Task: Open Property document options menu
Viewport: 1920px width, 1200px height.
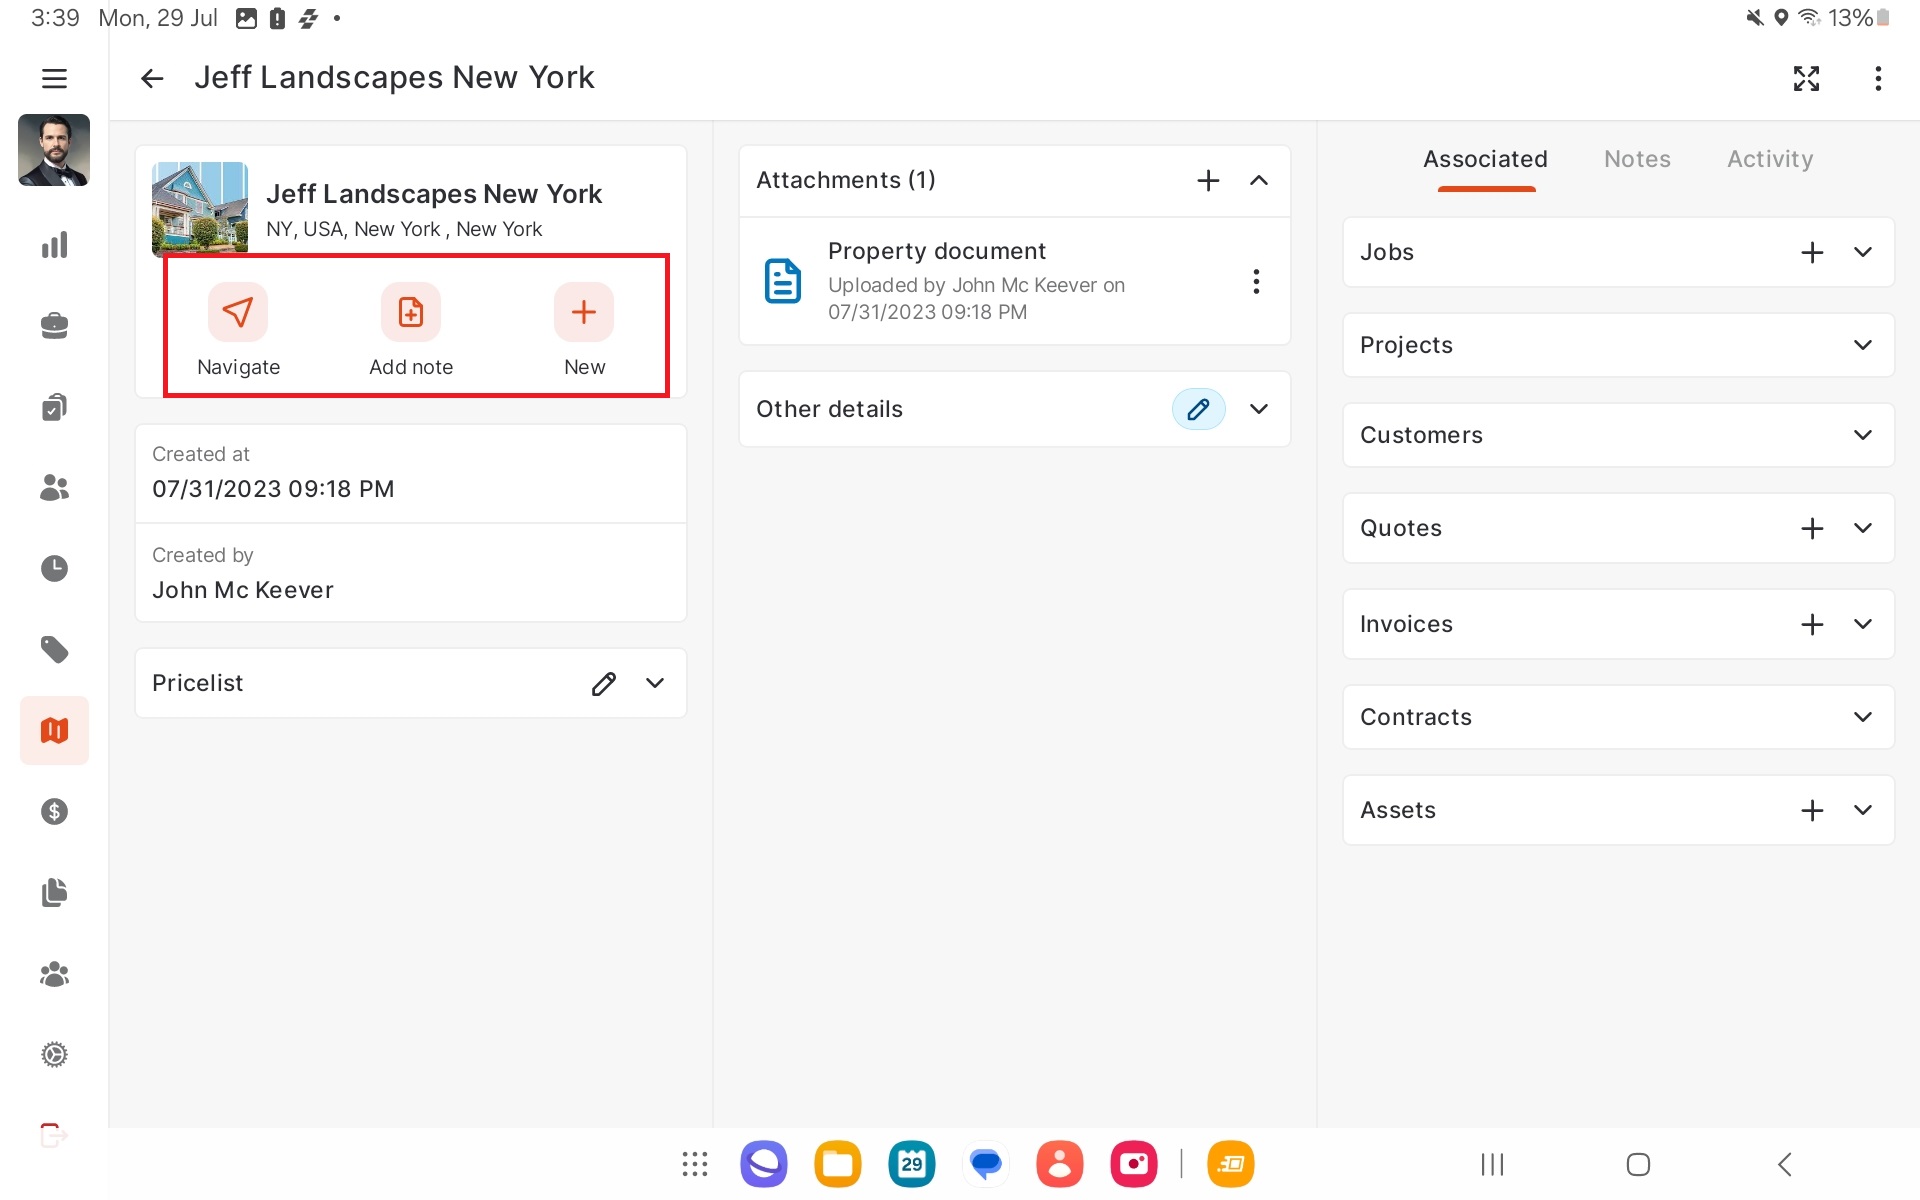Action: tap(1256, 282)
